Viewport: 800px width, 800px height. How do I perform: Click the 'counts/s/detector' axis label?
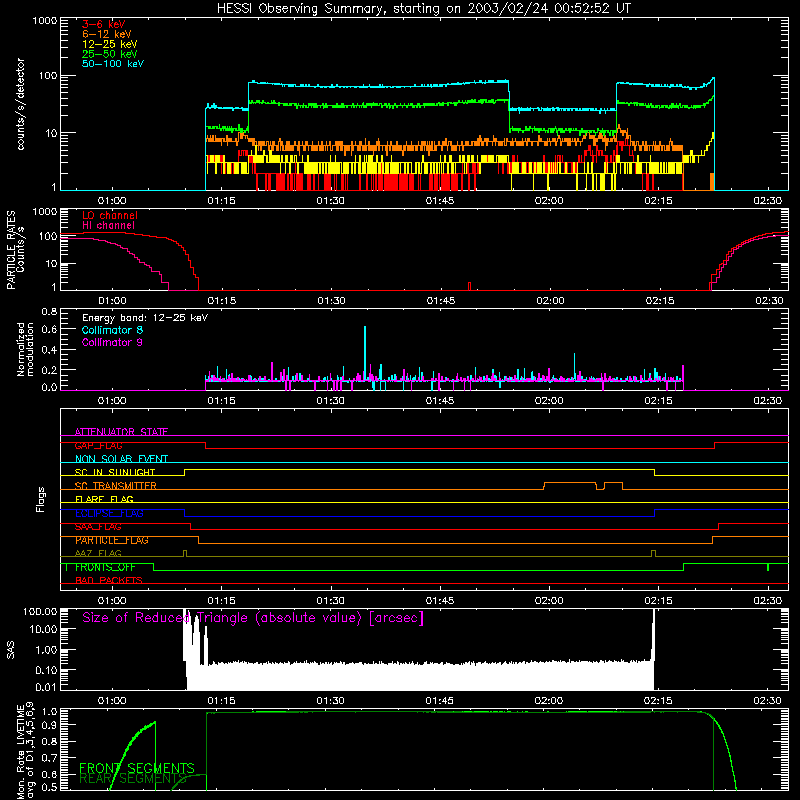20,104
